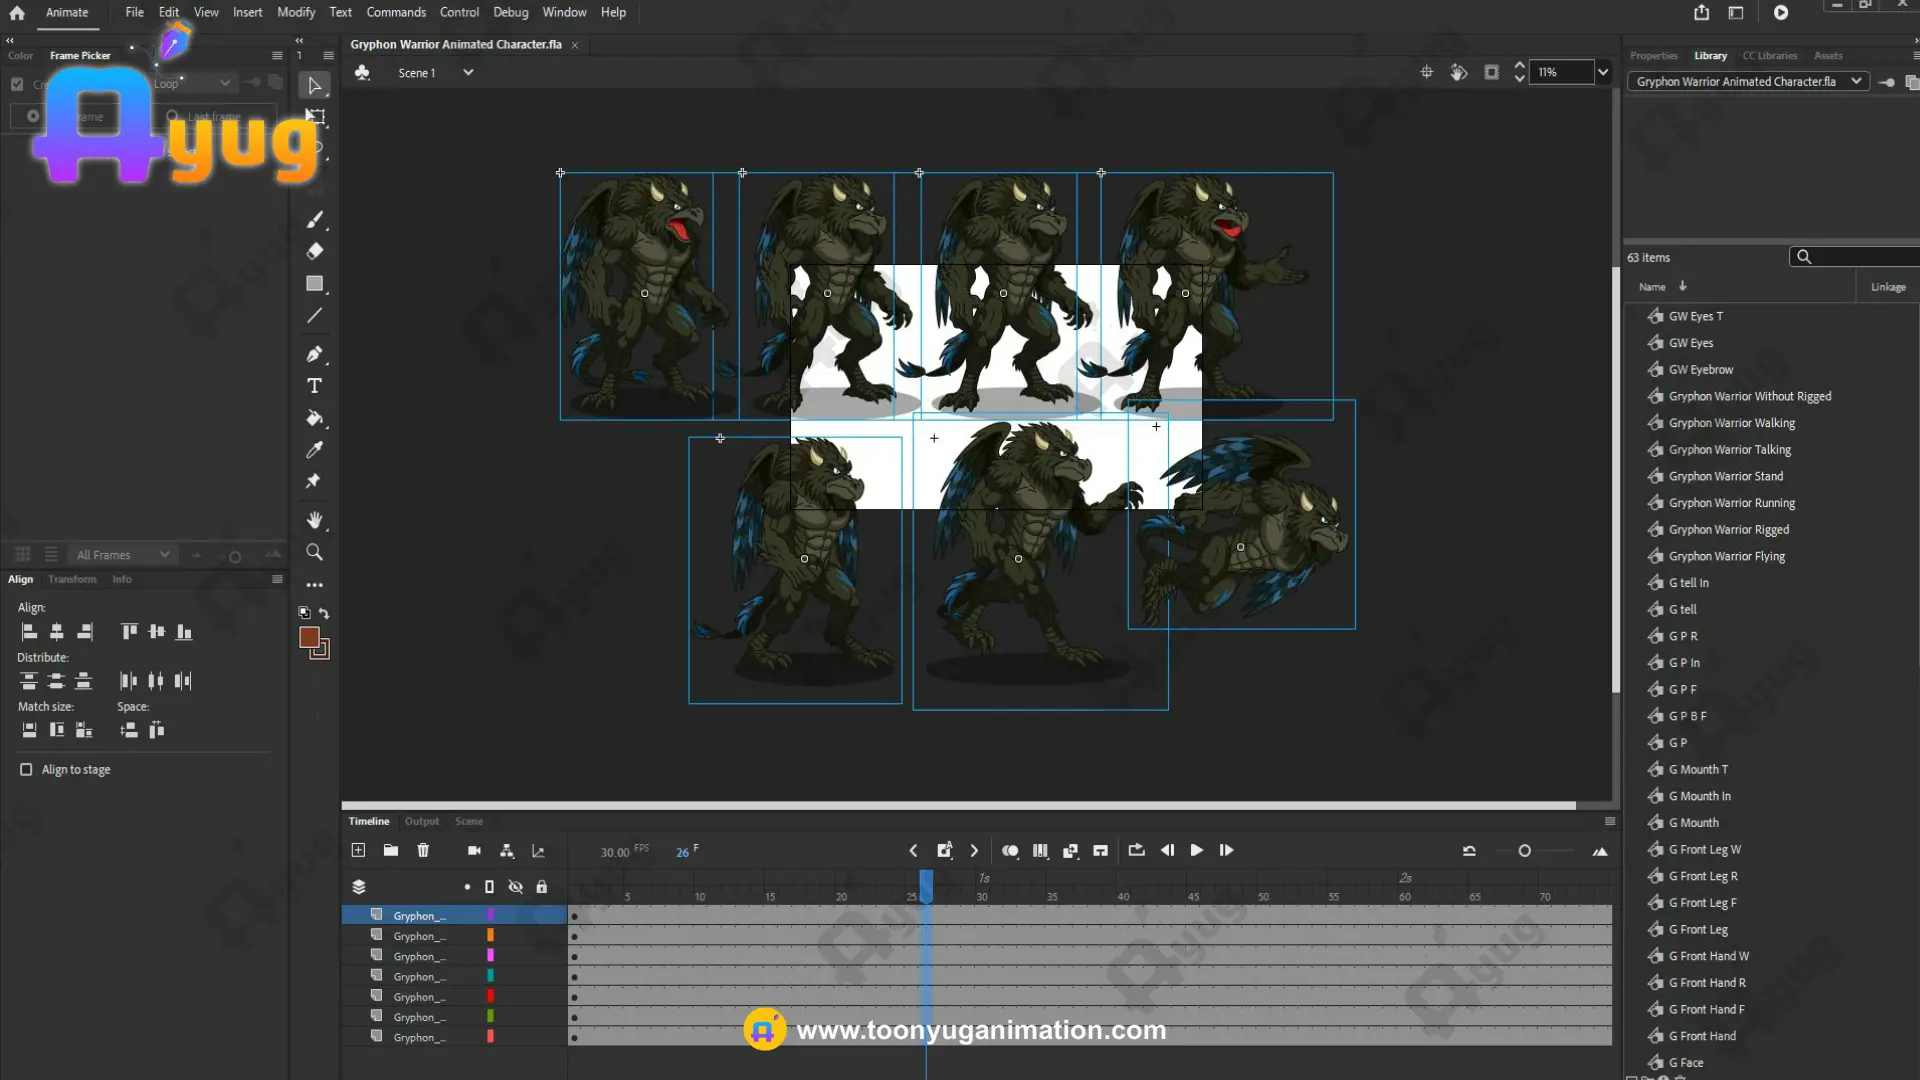Select the Hand tool
Viewport: 1920px width, 1080px height.
point(314,520)
